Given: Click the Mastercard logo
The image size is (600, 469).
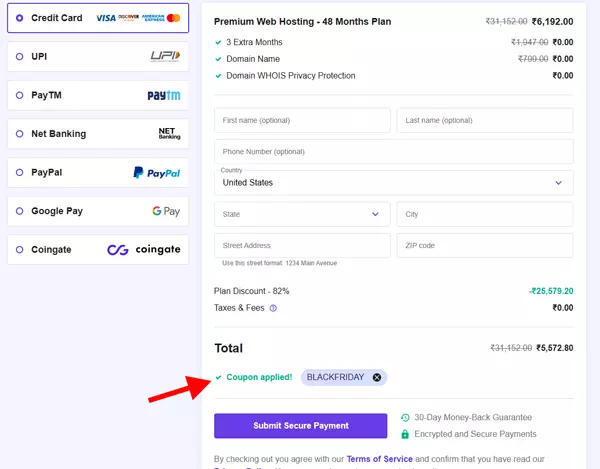Looking at the screenshot, I should point(173,18).
